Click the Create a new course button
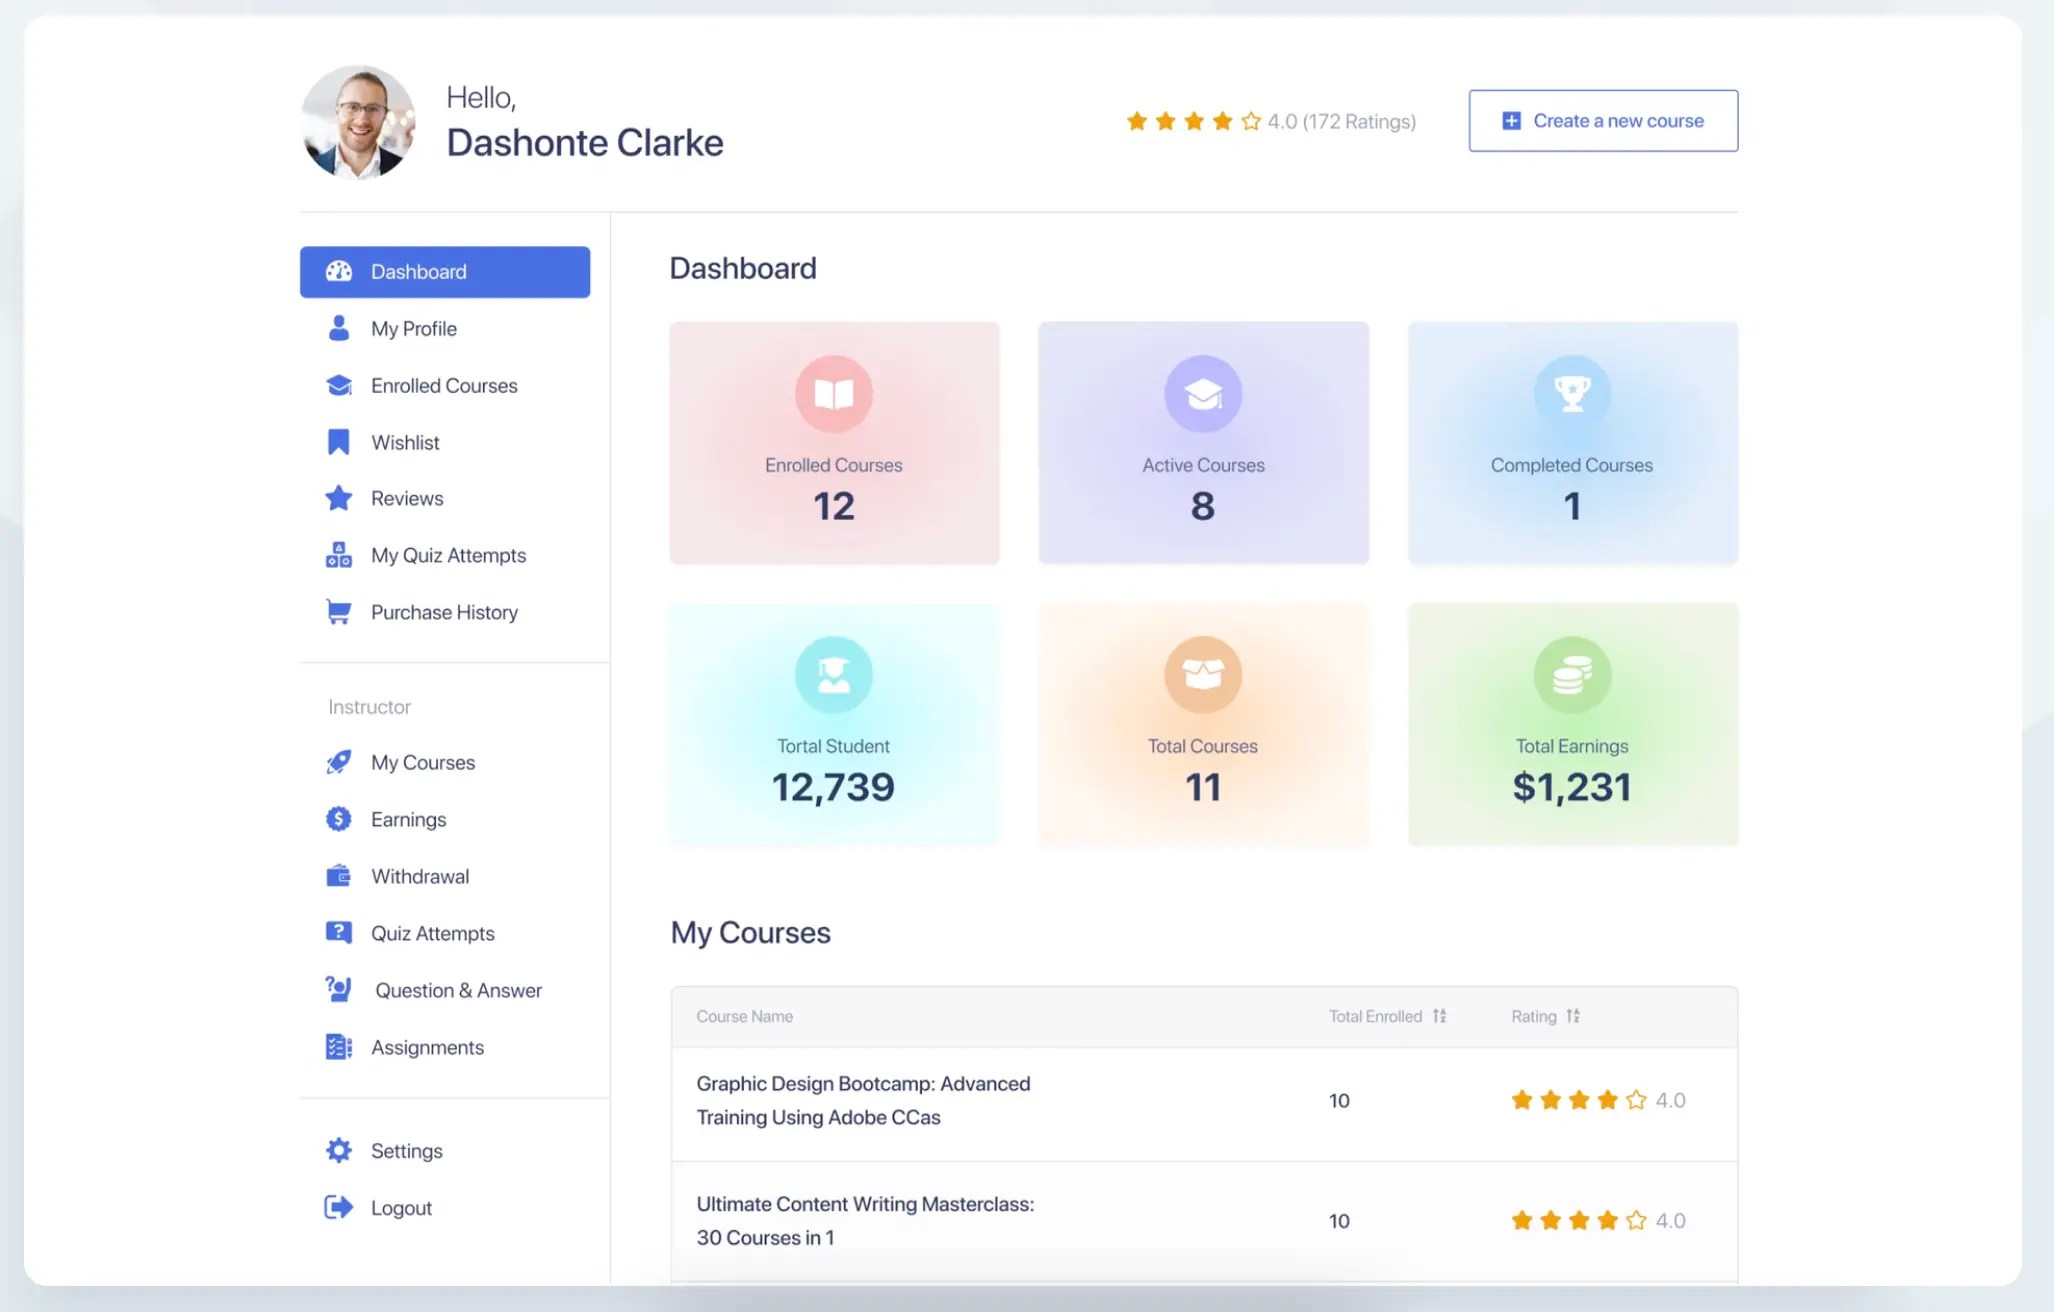2054x1312 pixels. click(x=1603, y=121)
